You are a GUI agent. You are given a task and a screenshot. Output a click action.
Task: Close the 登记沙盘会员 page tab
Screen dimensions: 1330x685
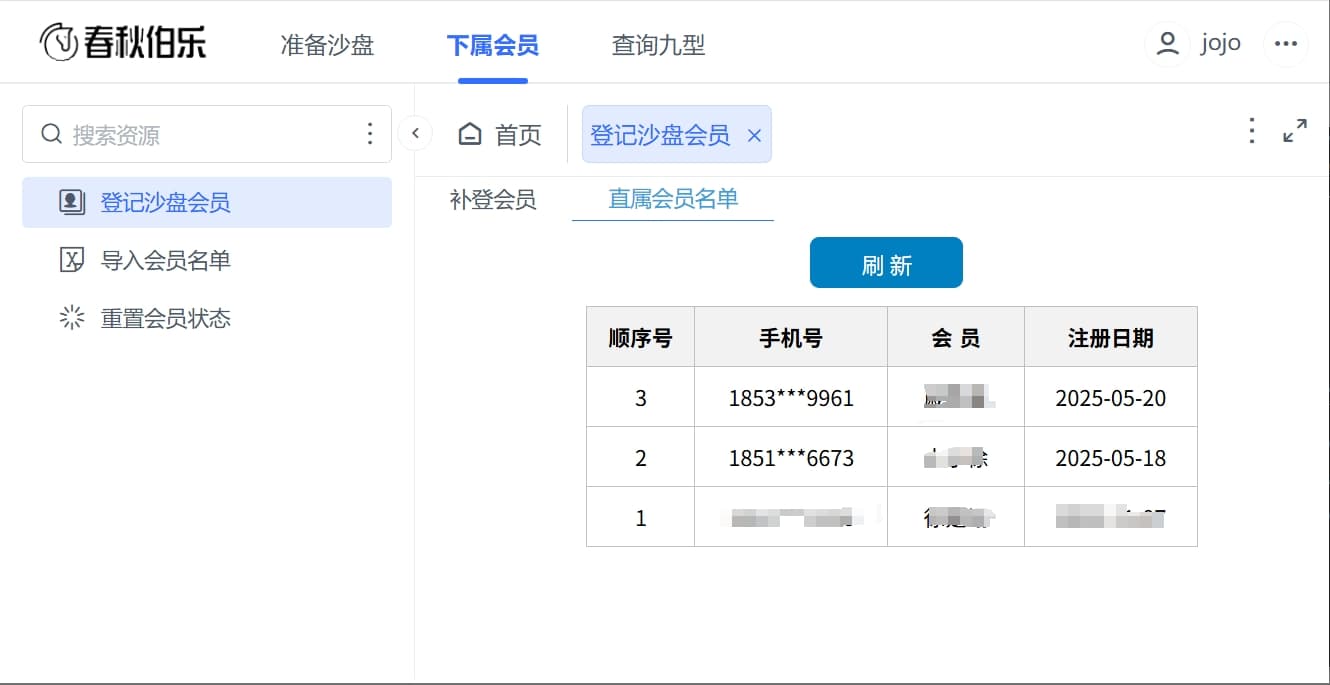(x=755, y=135)
